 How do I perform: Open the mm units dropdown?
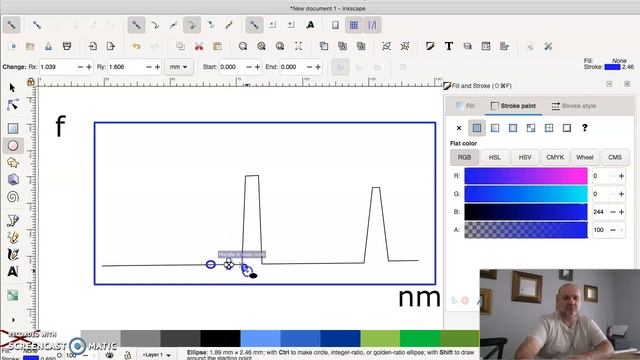point(179,67)
